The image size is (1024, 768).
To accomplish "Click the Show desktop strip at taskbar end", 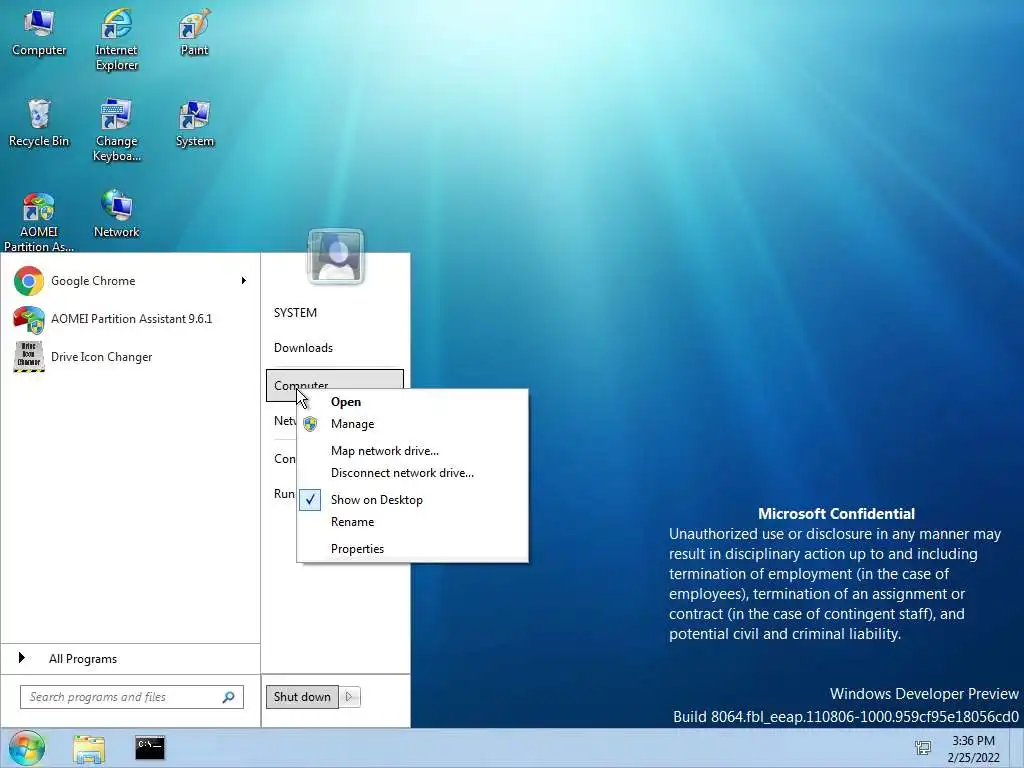I will (x=1017, y=748).
